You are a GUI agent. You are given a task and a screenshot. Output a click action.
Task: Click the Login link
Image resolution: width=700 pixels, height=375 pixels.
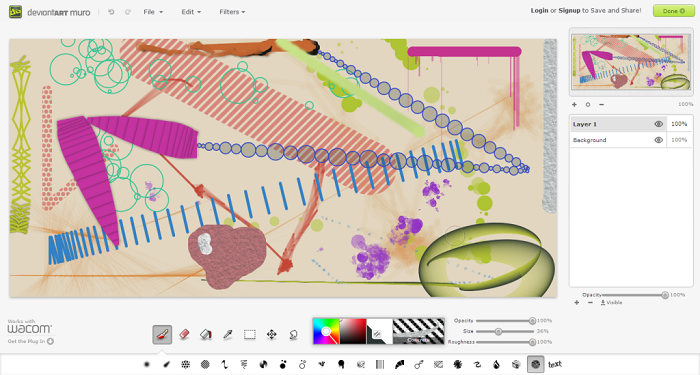click(x=539, y=10)
